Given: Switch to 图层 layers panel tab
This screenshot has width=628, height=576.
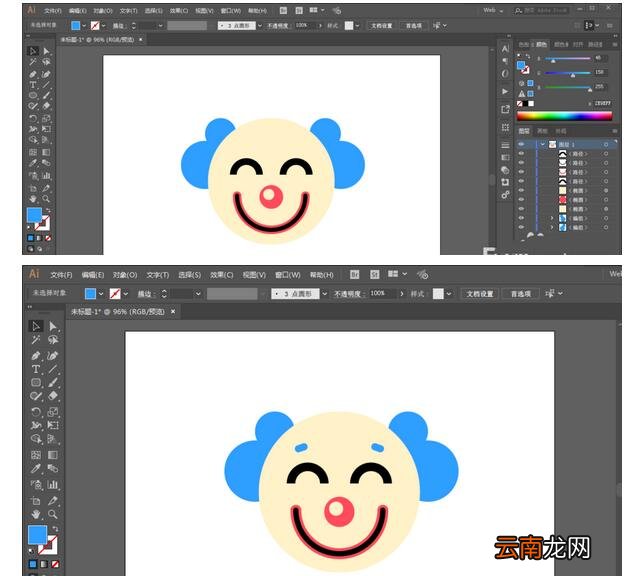Looking at the screenshot, I should click(524, 131).
